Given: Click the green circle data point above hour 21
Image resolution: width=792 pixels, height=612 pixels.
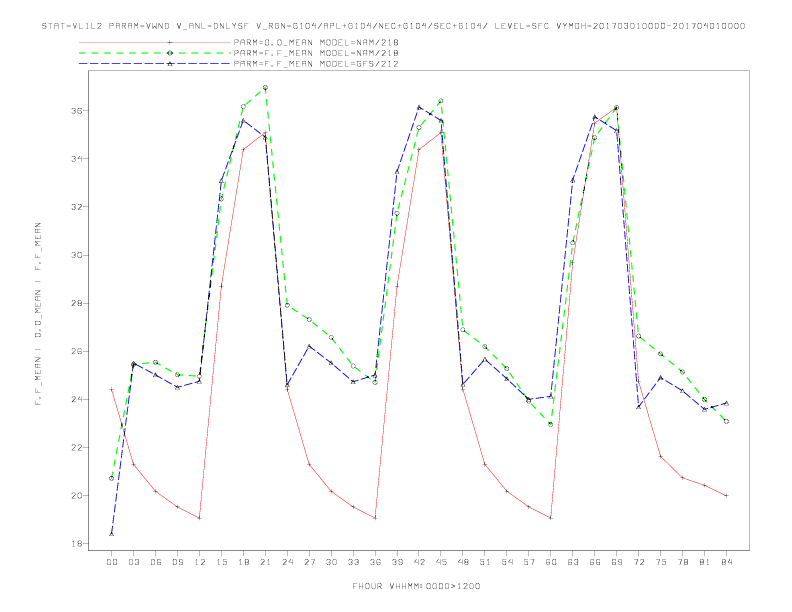Looking at the screenshot, I should 265,88.
